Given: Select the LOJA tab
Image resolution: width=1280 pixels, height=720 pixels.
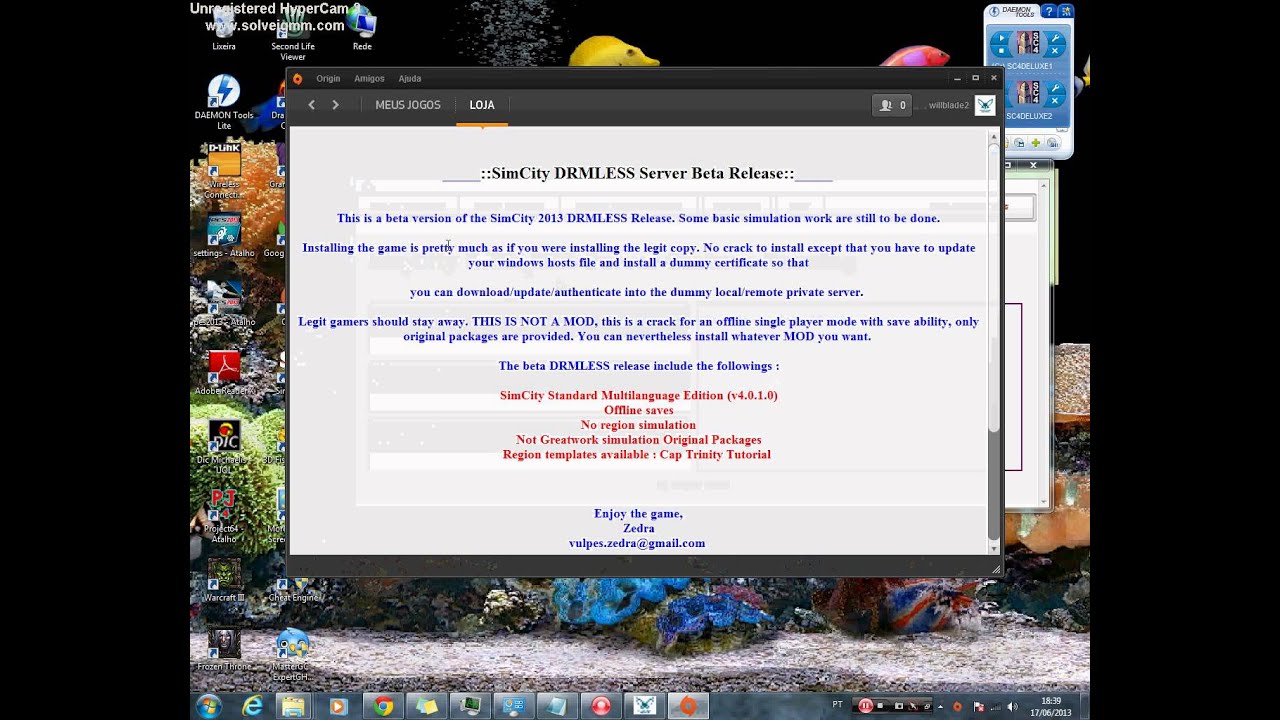Looking at the screenshot, I should (x=482, y=105).
